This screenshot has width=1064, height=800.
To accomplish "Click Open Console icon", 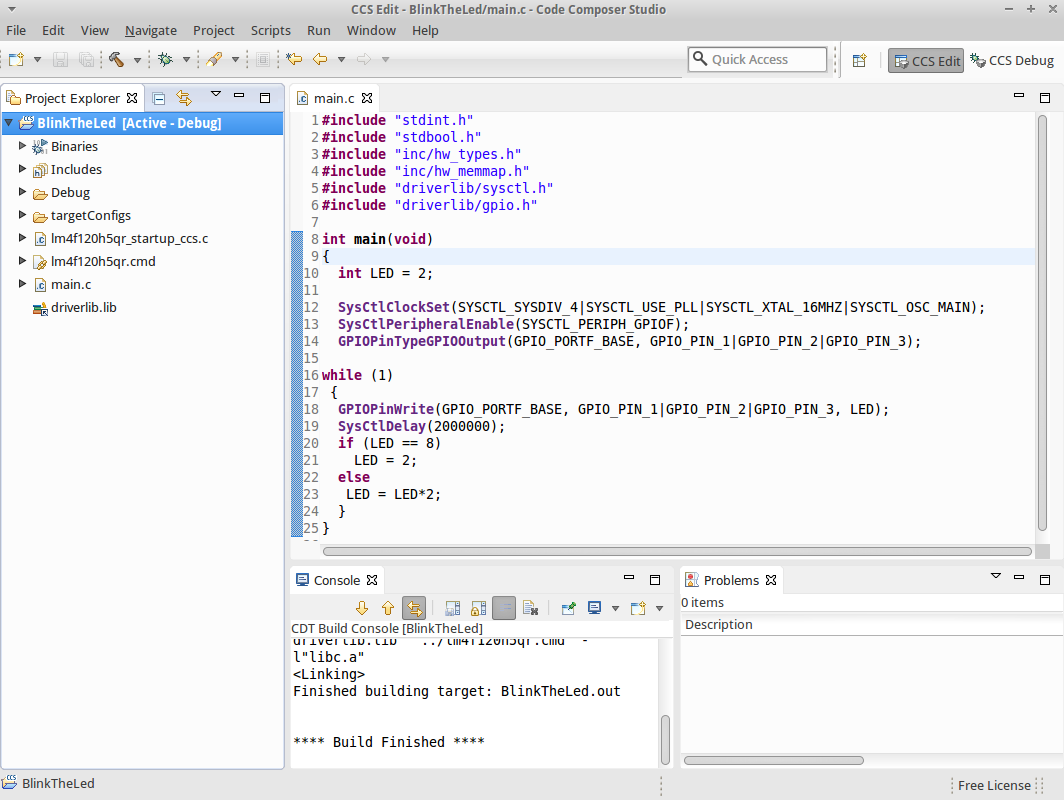I will (638, 608).
